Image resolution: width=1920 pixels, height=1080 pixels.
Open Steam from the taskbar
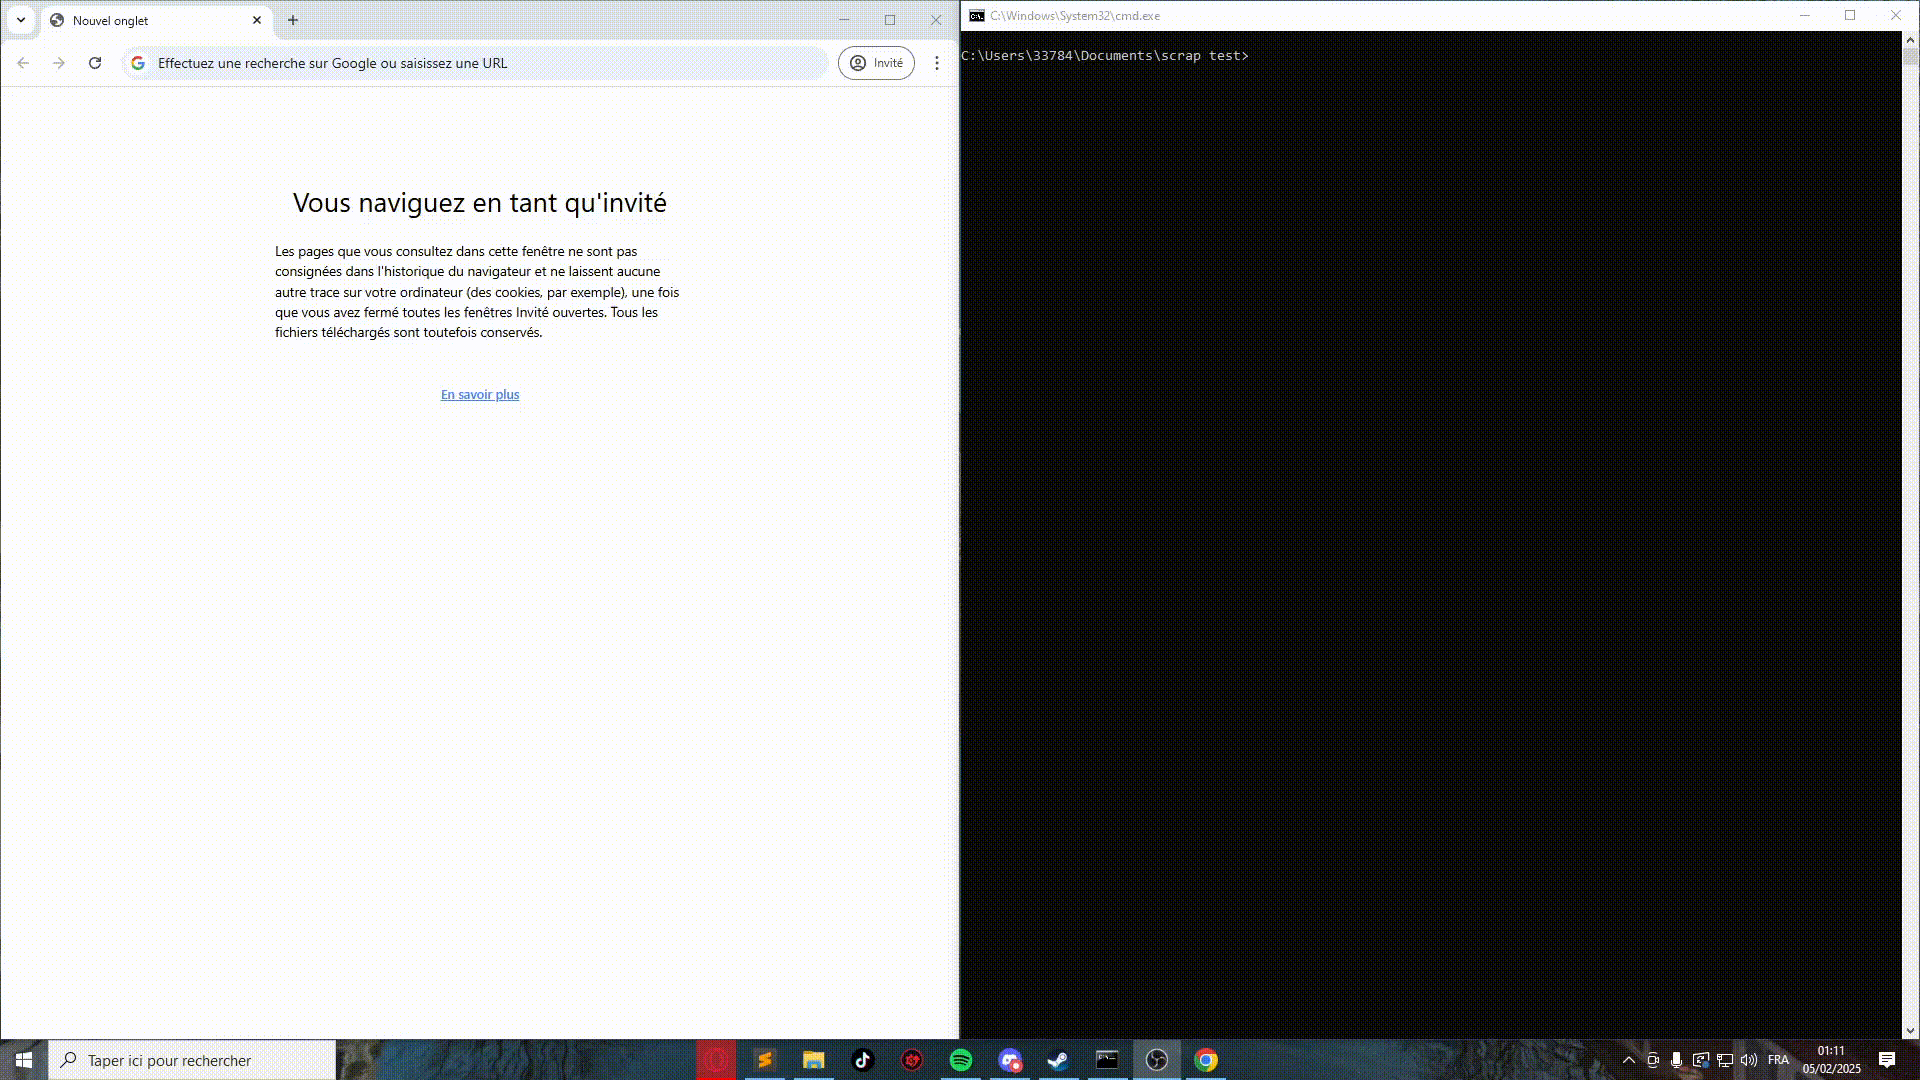[1058, 1060]
